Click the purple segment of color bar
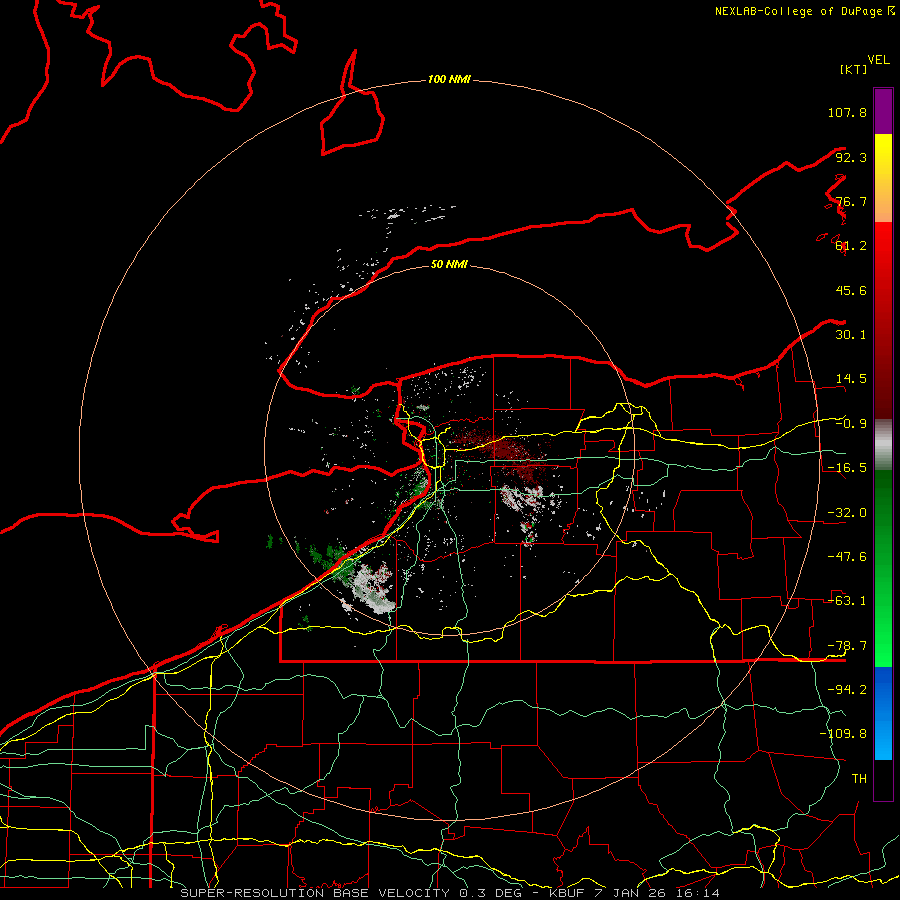The height and width of the screenshot is (900, 900). (883, 111)
